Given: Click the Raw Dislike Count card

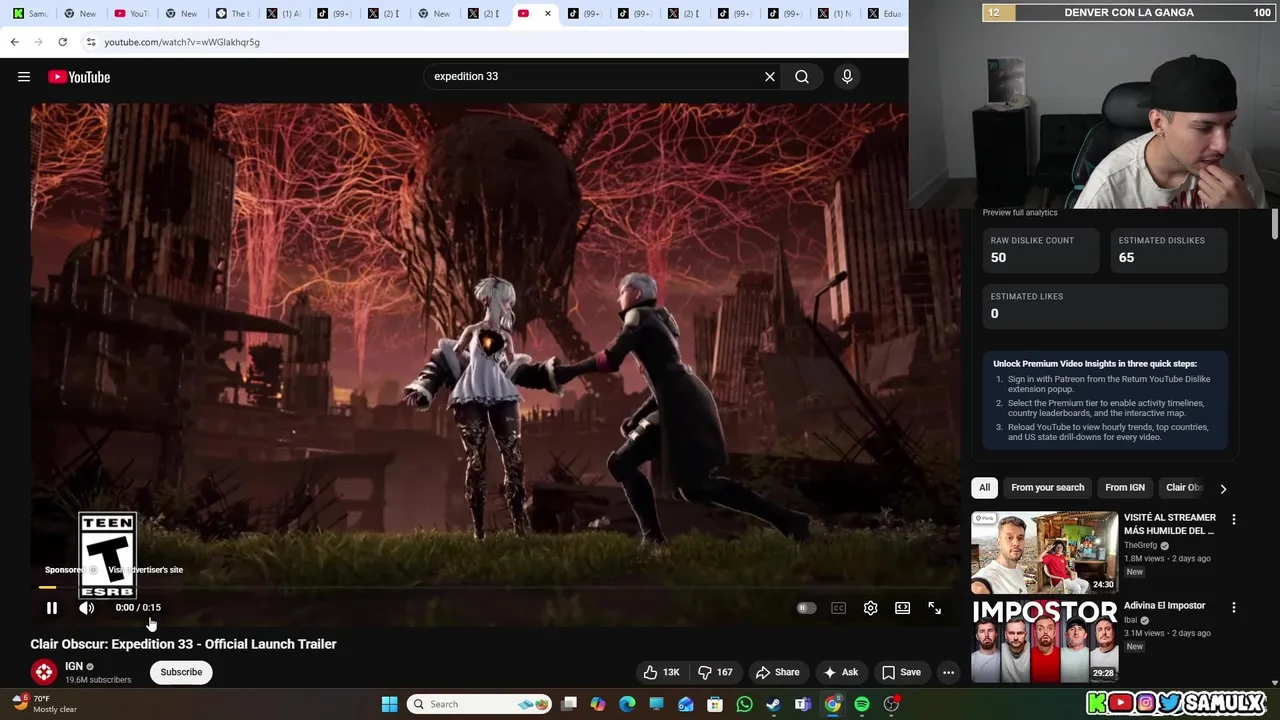Looking at the screenshot, I should pyautogui.click(x=1040, y=251).
